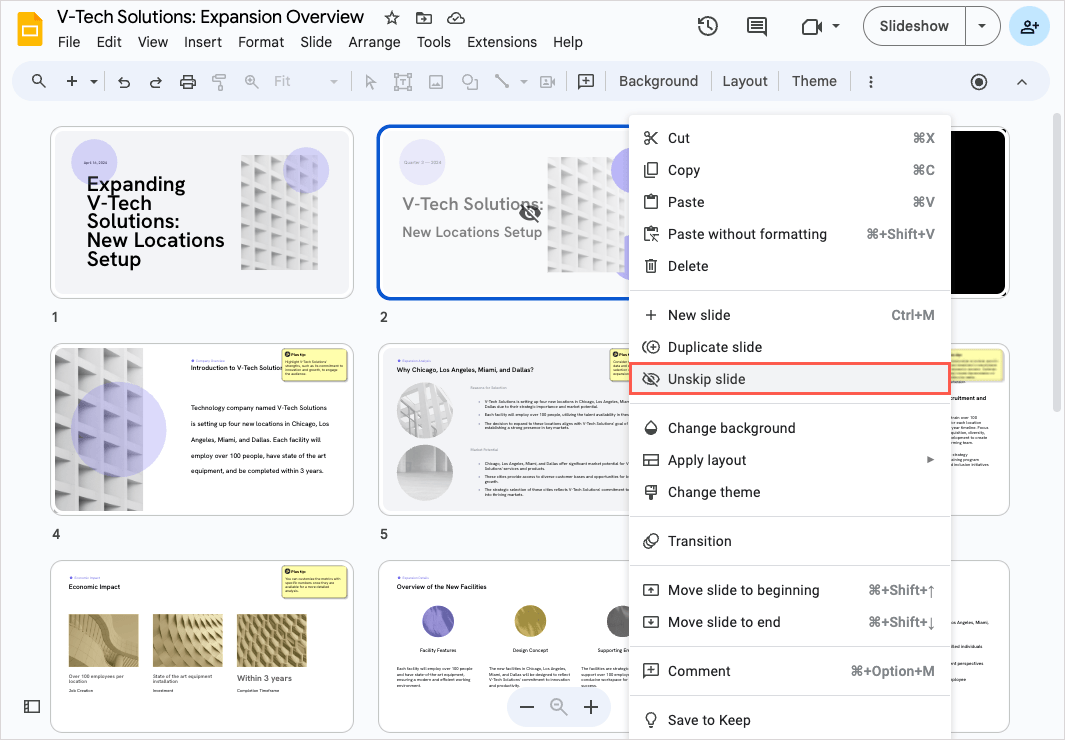
Task: Click the Theme button
Action: (x=814, y=81)
